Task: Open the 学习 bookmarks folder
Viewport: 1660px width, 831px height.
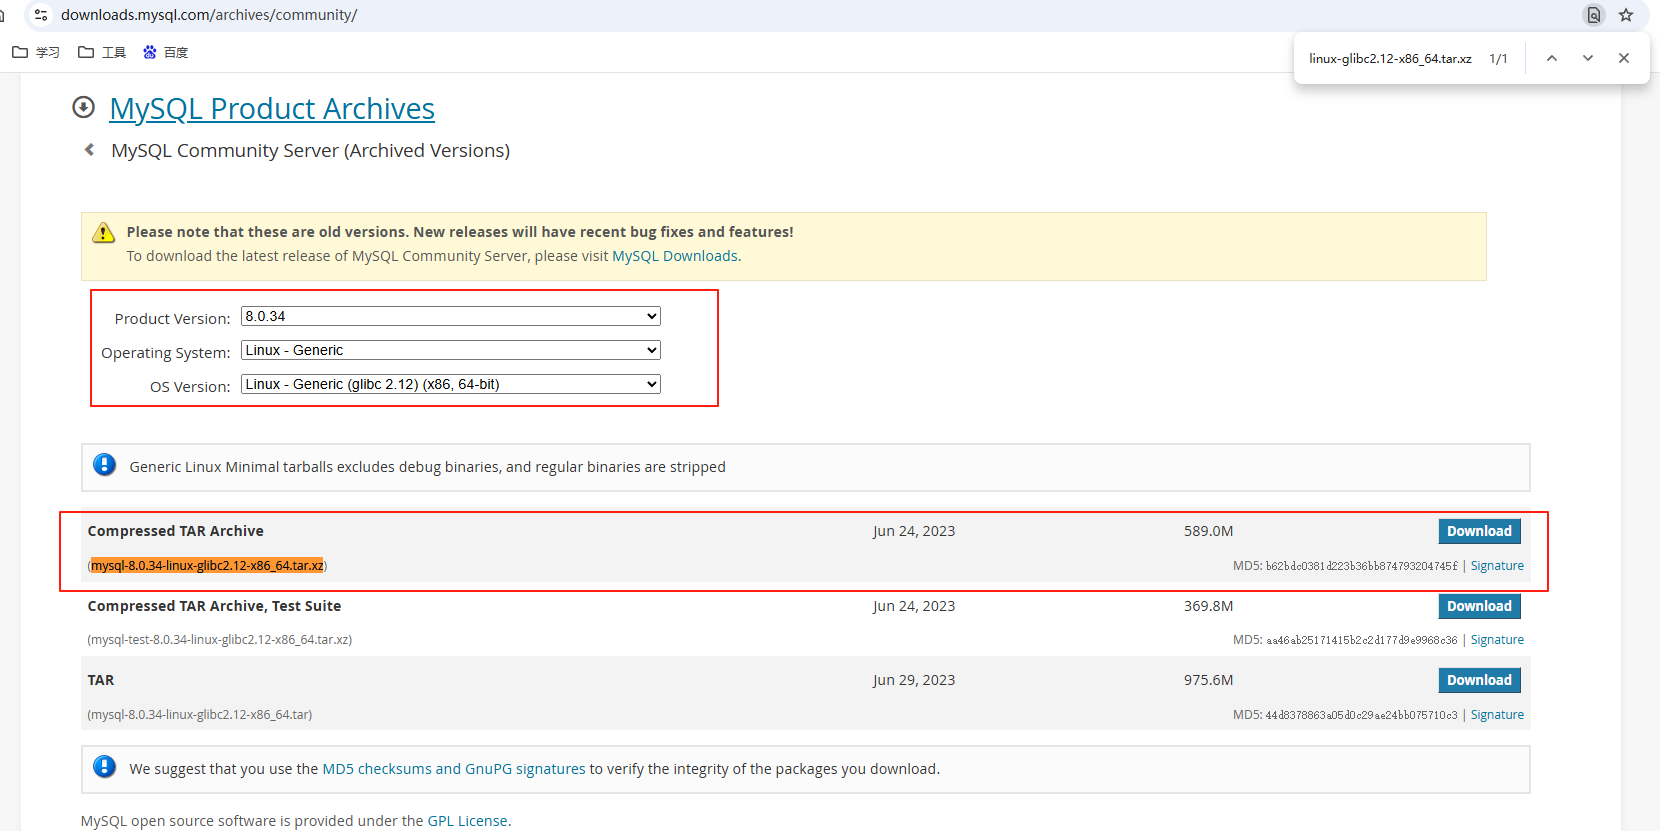Action: [x=36, y=52]
